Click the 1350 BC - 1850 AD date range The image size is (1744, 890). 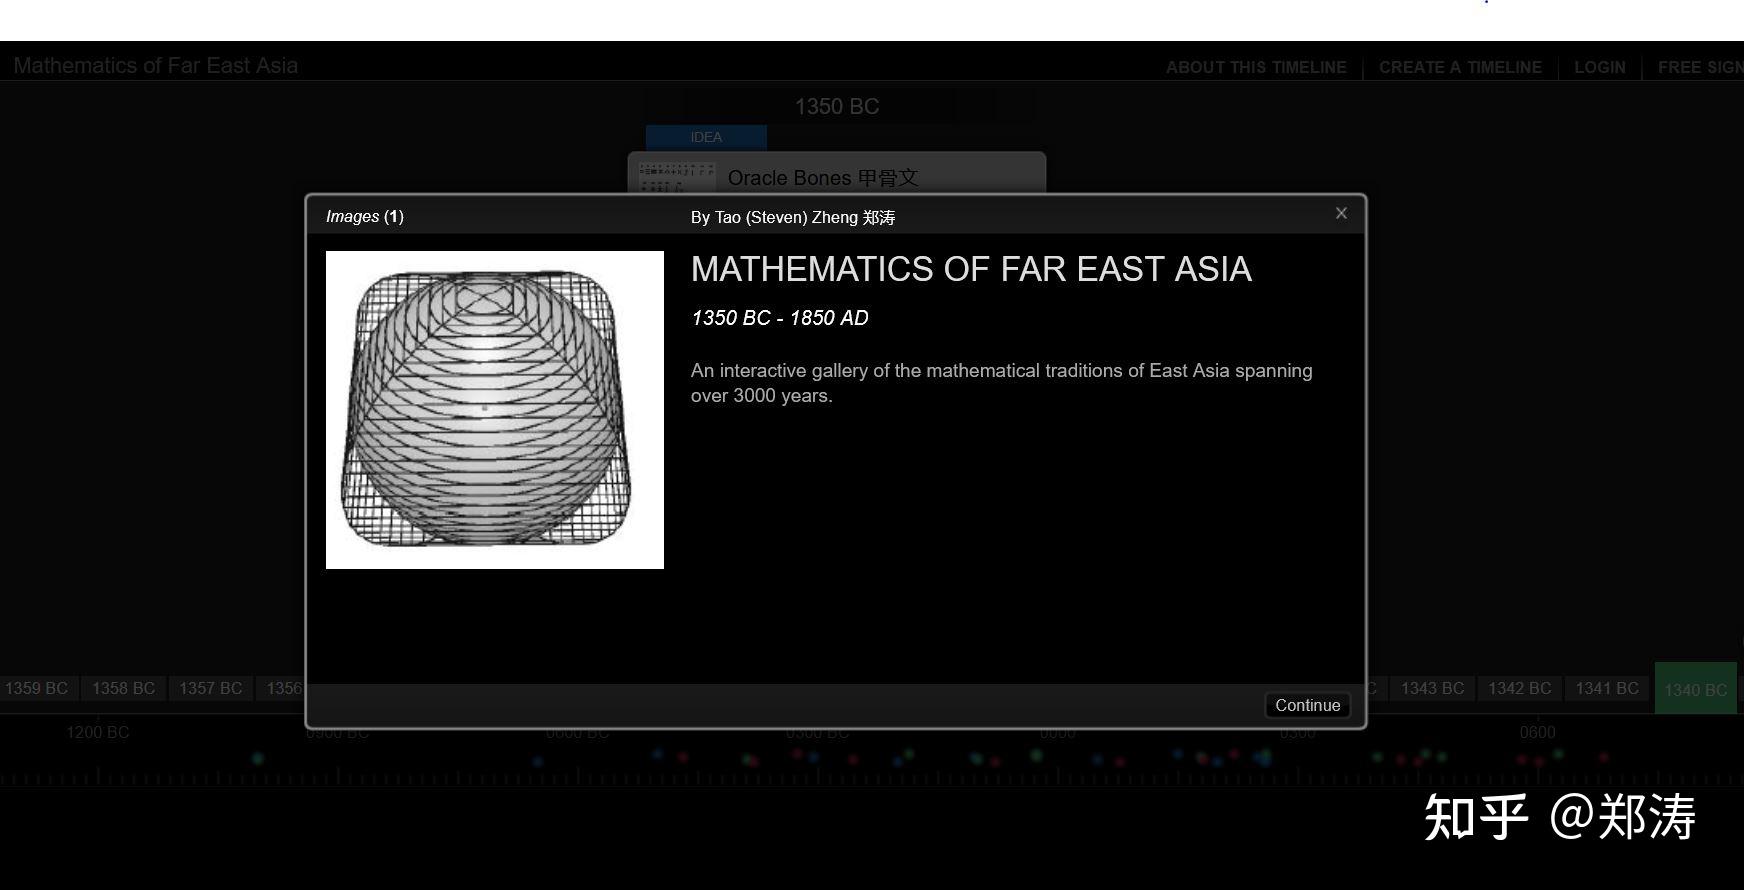pyautogui.click(x=780, y=318)
